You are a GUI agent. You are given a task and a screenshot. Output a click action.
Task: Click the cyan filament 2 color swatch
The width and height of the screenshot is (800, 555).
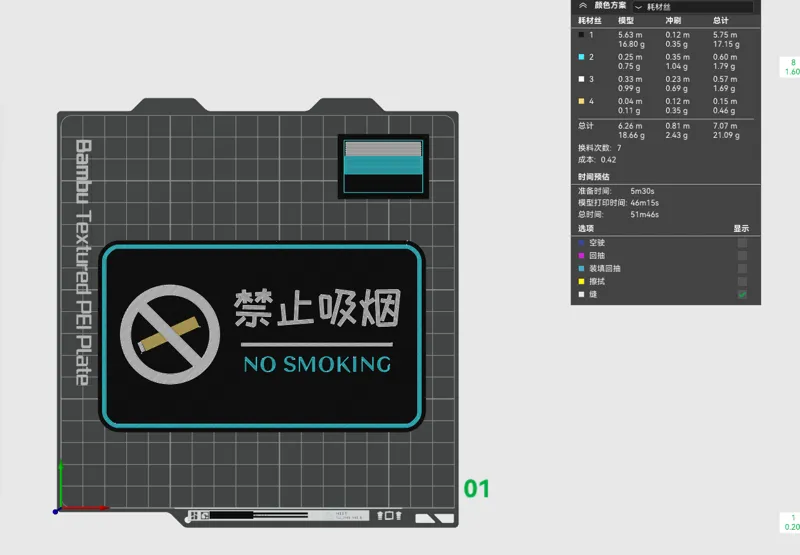pos(581,57)
